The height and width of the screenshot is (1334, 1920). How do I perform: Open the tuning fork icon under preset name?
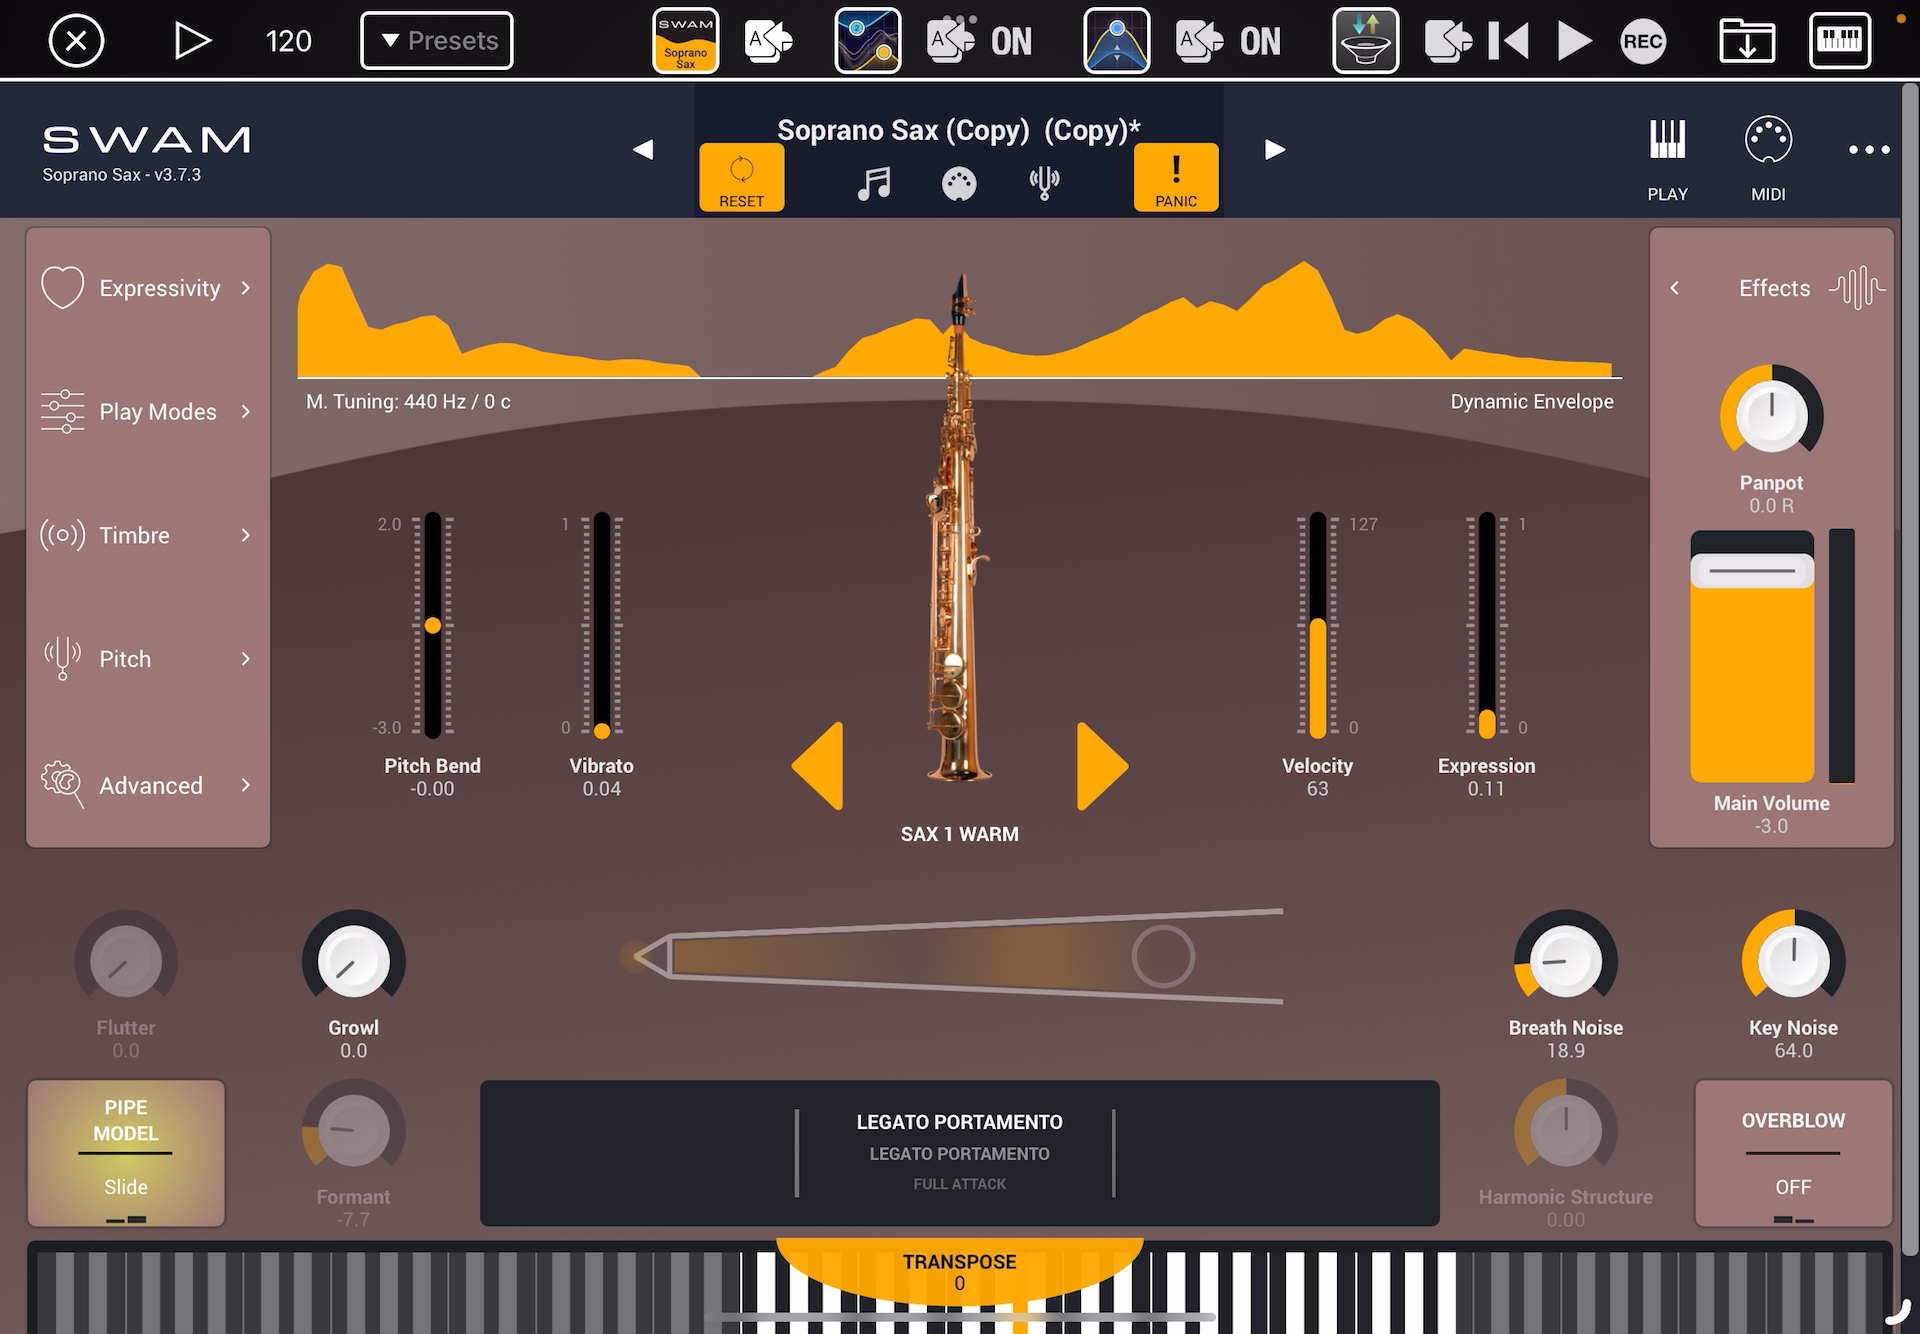(1044, 183)
